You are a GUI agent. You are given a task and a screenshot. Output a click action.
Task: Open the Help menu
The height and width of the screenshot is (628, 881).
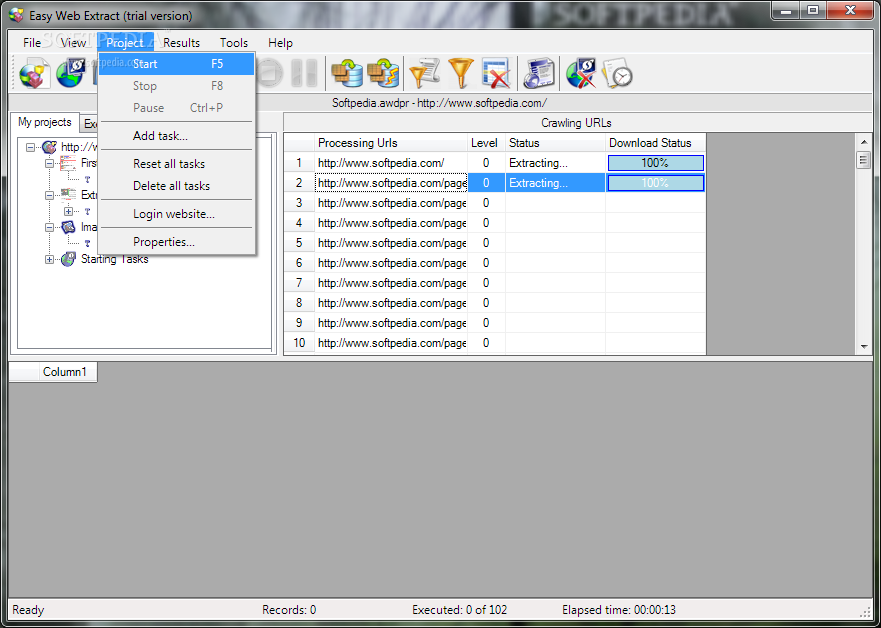[x=280, y=43]
